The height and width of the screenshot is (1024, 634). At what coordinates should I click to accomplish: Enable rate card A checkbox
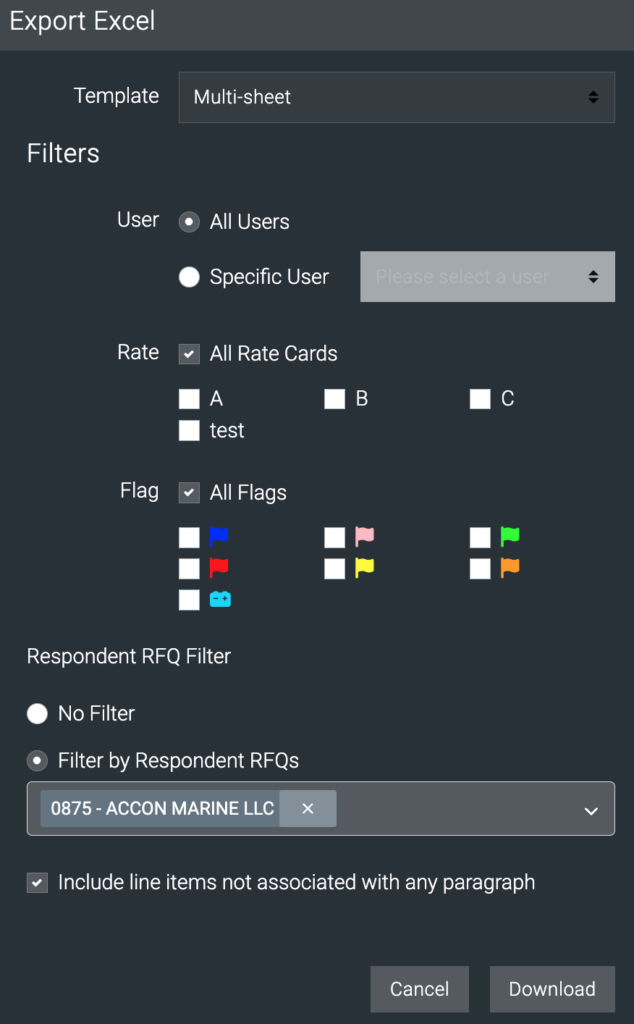[x=189, y=399]
